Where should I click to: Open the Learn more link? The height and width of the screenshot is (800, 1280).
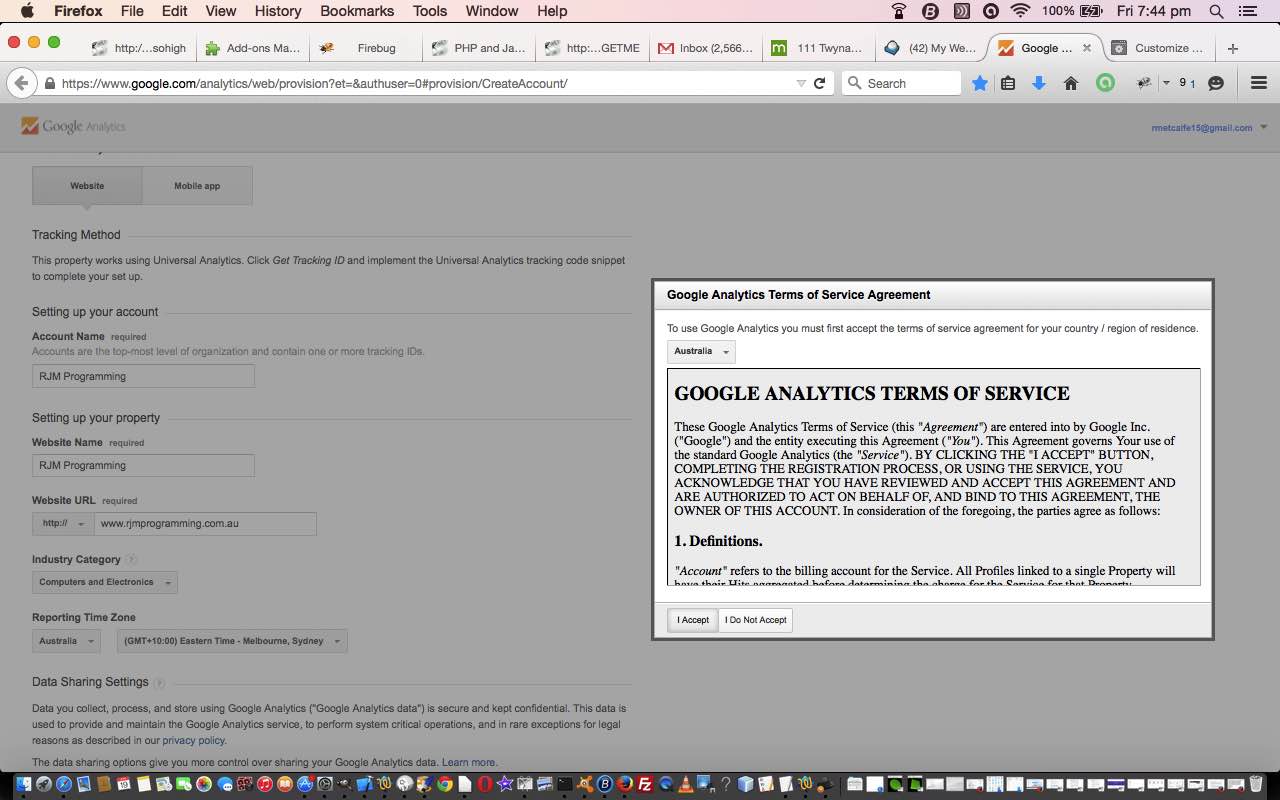tap(469, 763)
